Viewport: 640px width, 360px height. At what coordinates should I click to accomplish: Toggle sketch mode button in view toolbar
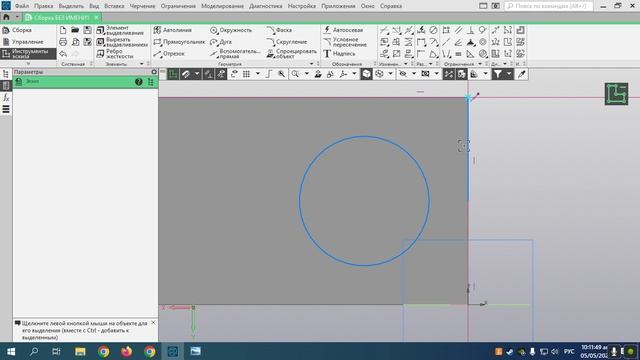coord(173,74)
